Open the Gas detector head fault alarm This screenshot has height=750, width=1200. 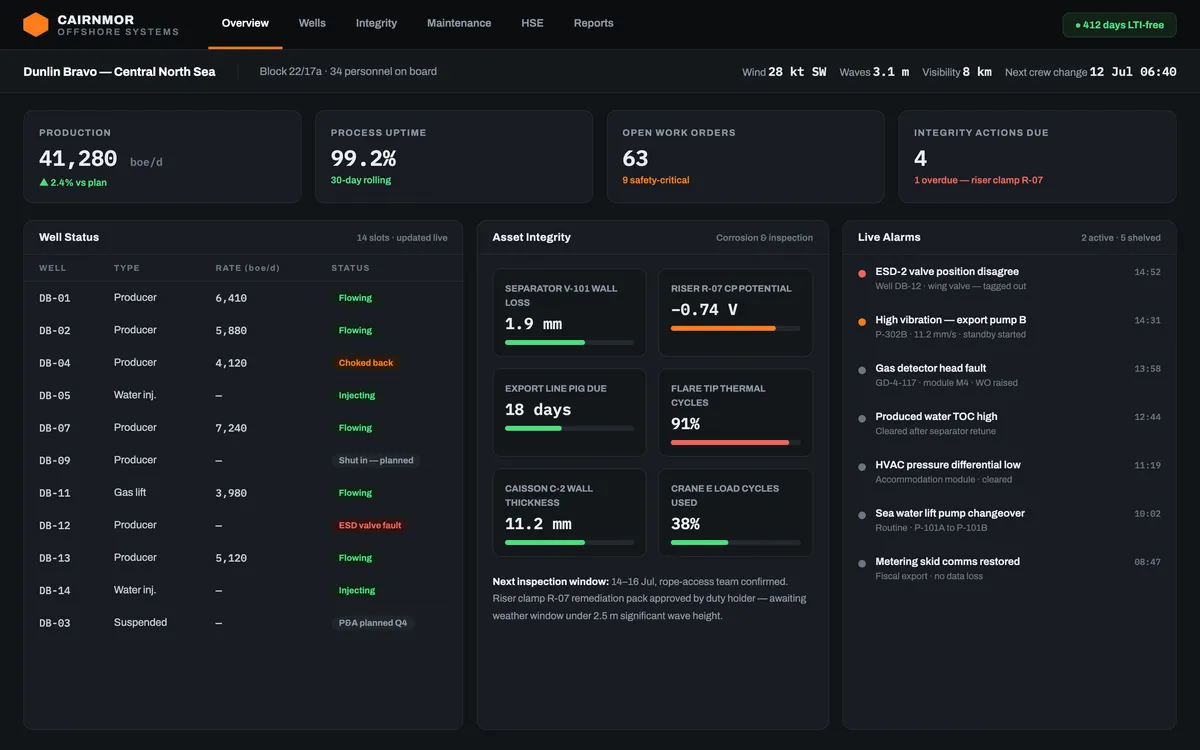point(1009,375)
